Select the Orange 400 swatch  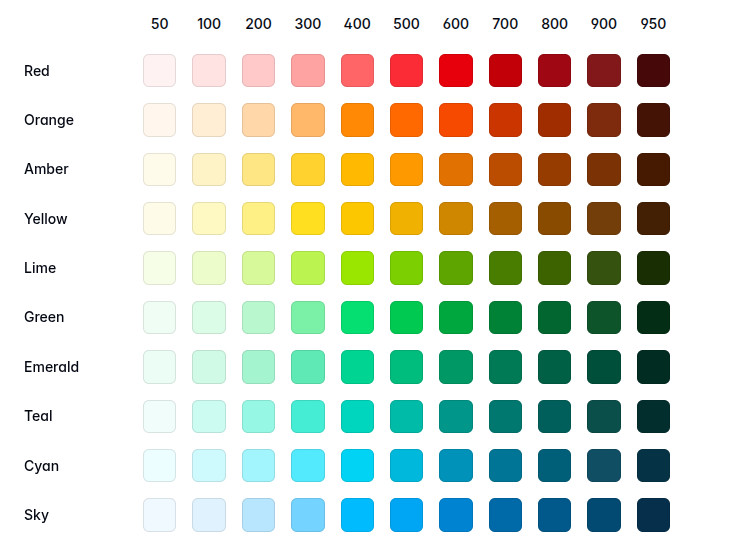357,120
